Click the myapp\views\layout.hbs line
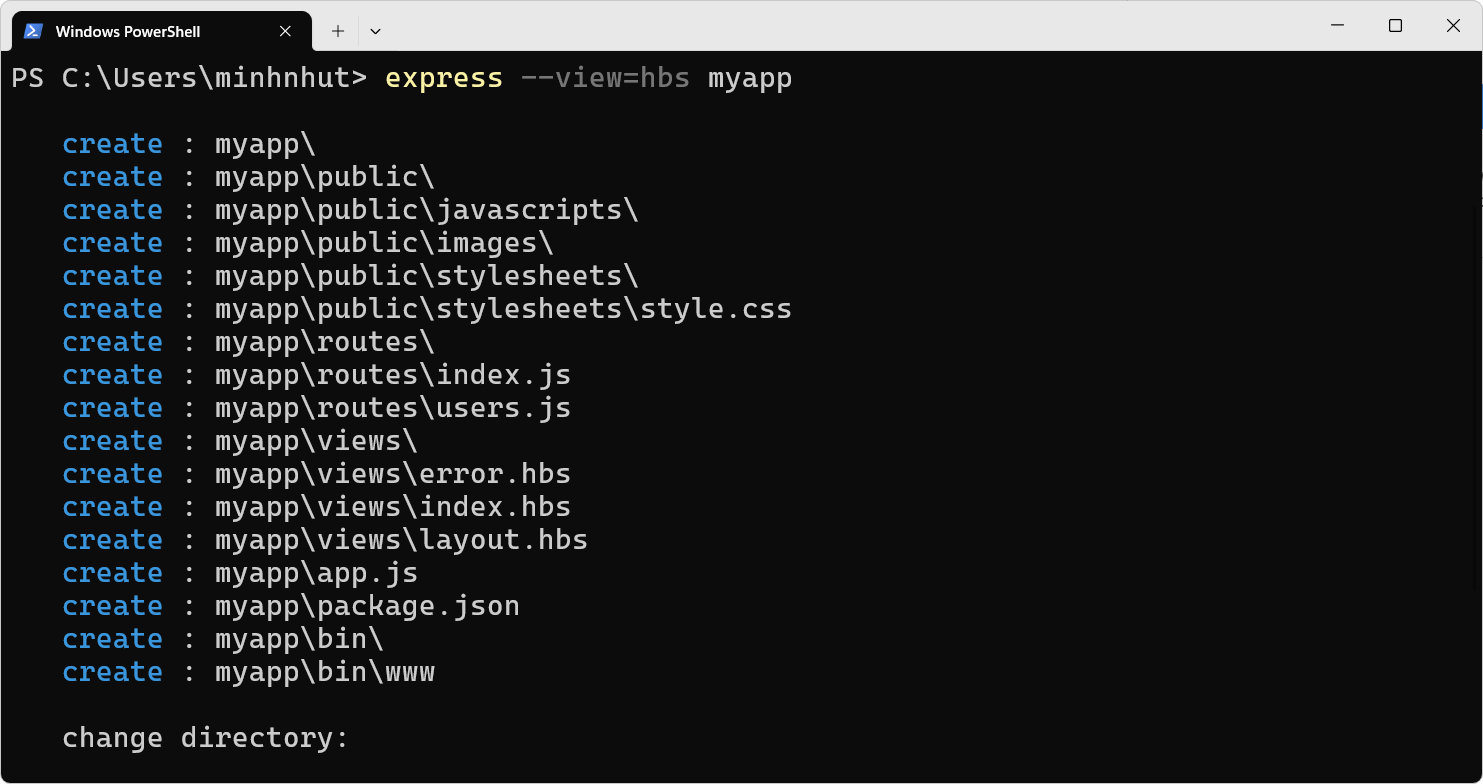The image size is (1483, 784). coord(325,540)
